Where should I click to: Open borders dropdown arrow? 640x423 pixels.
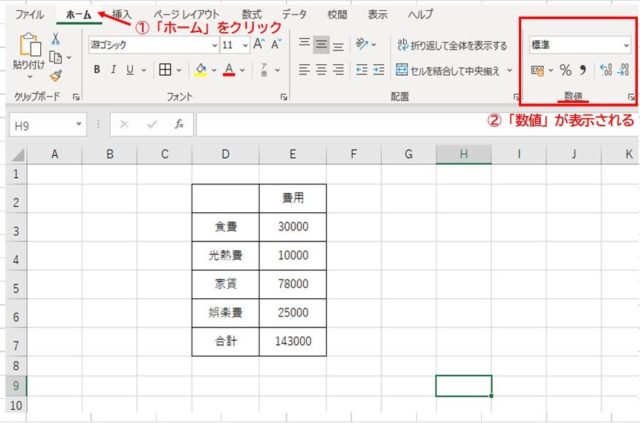pyautogui.click(x=179, y=70)
